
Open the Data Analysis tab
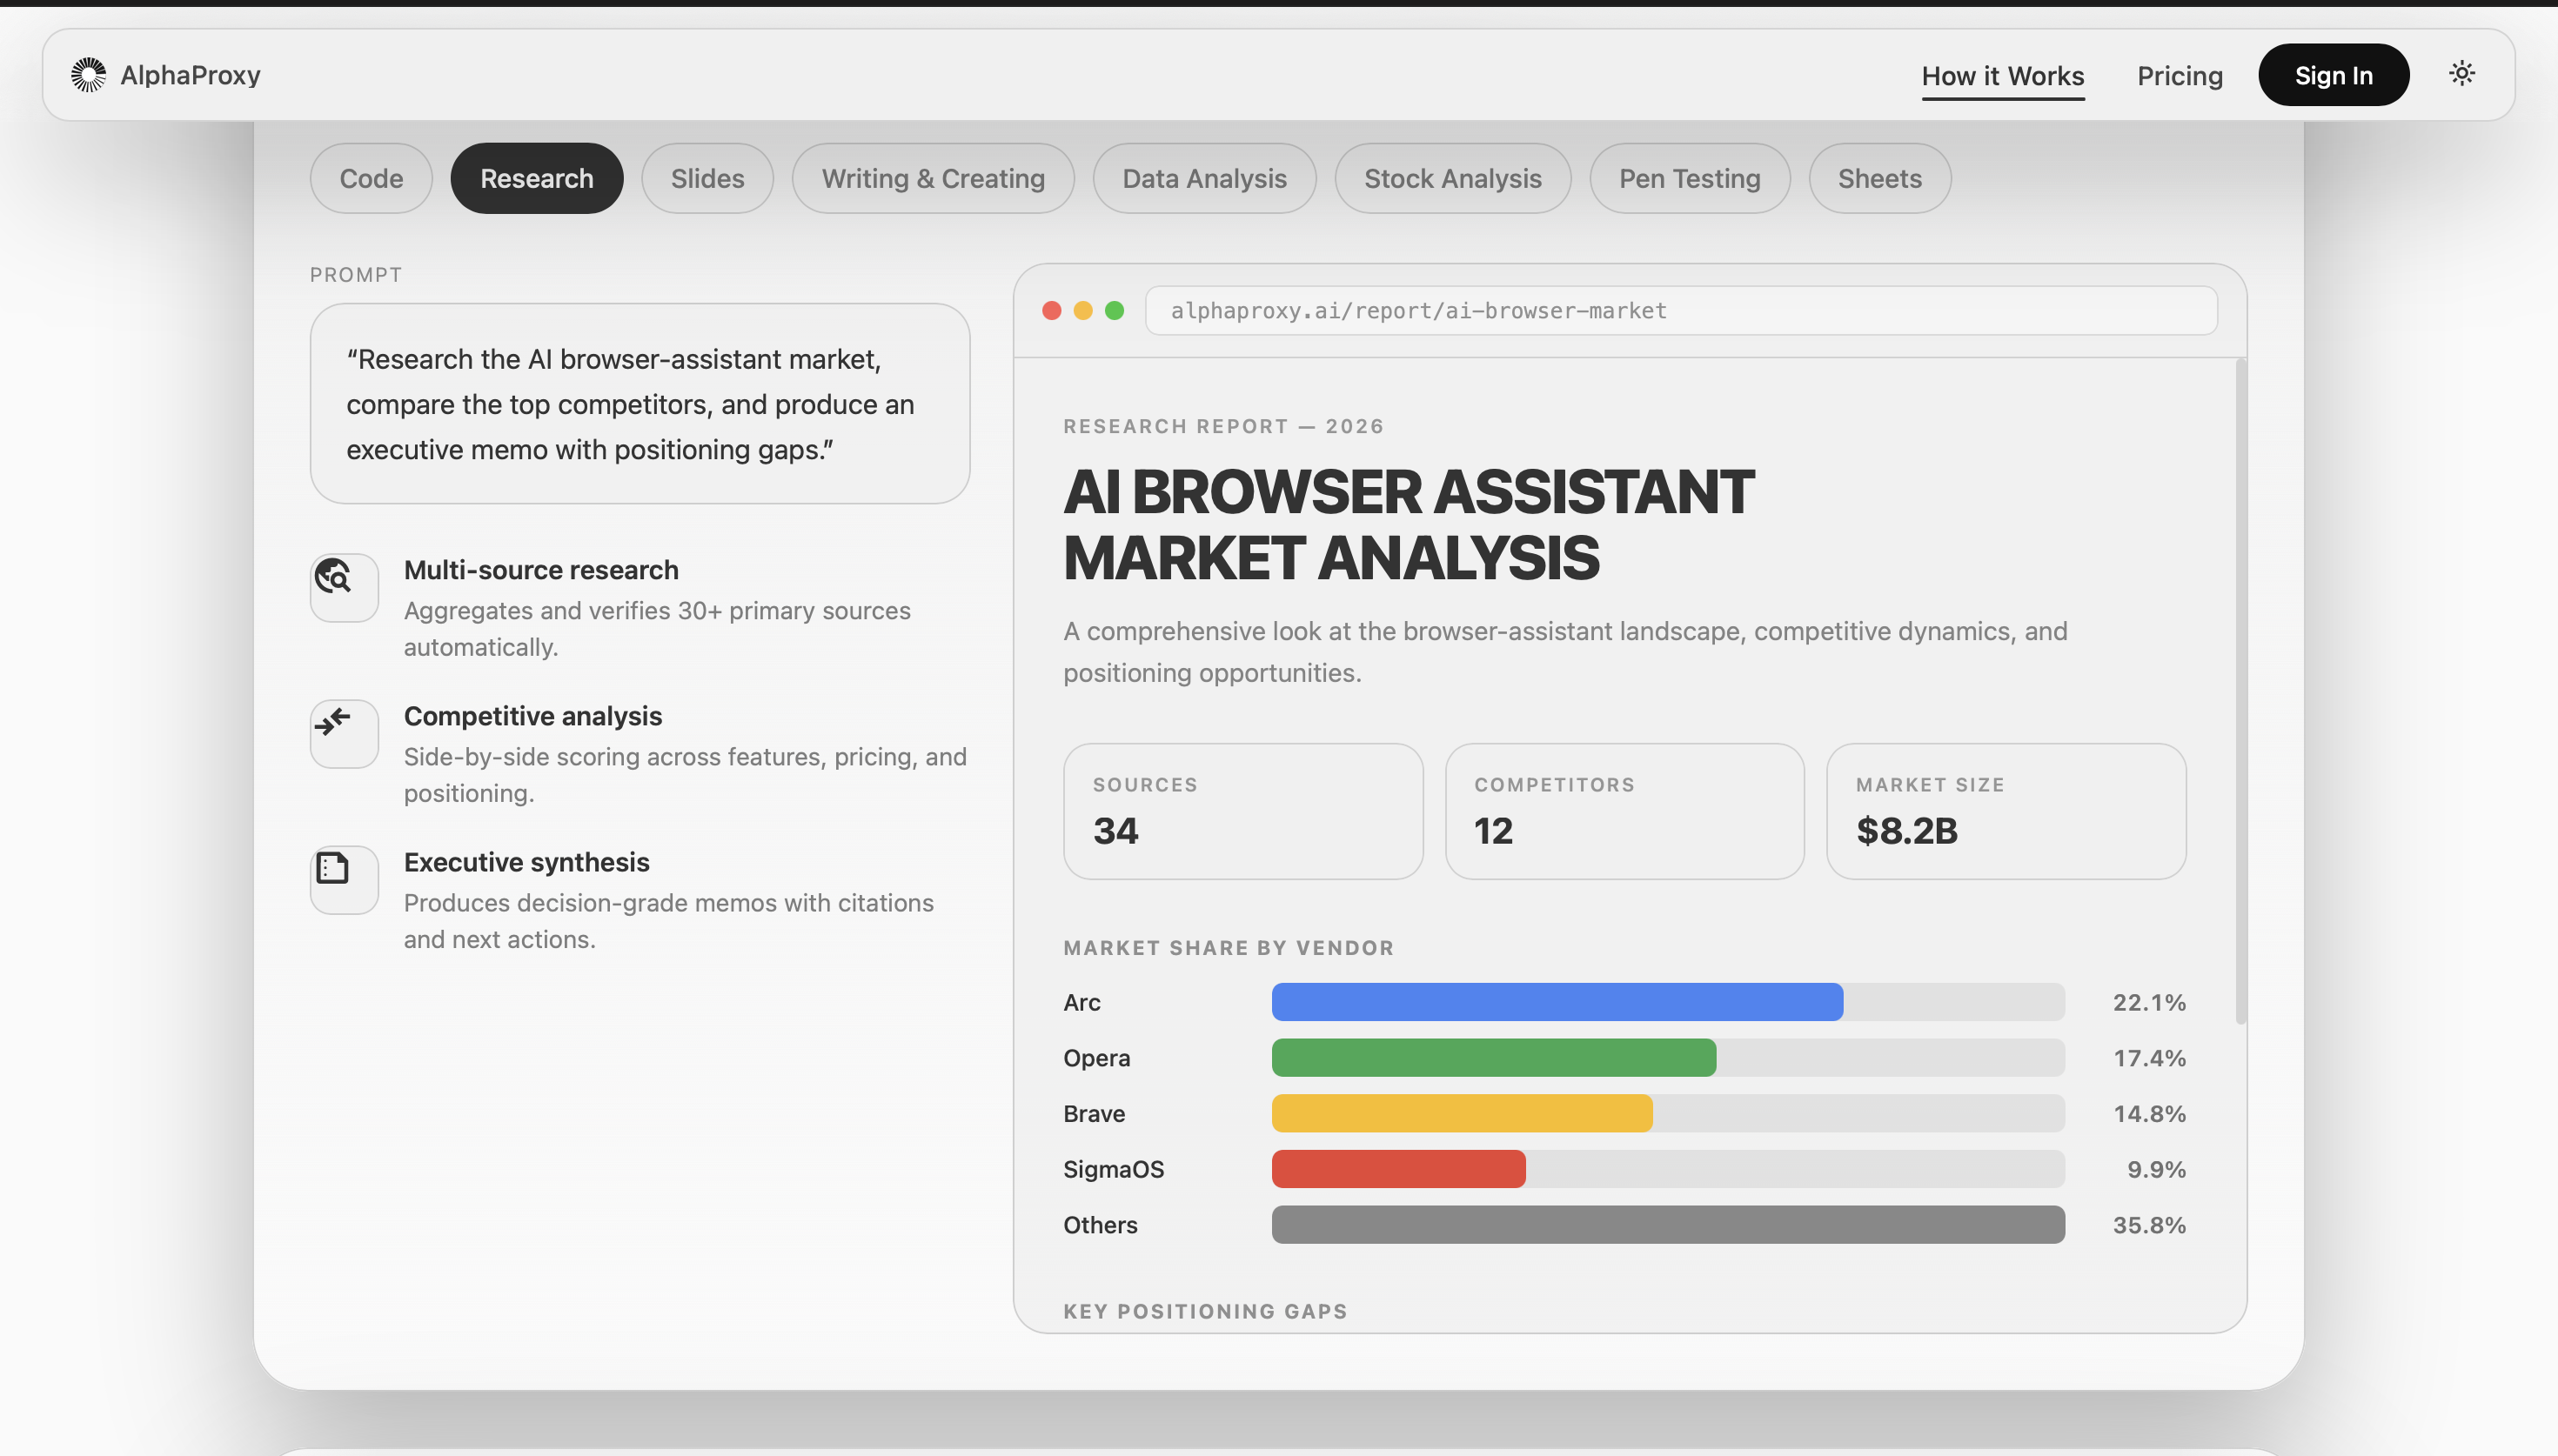point(1204,178)
